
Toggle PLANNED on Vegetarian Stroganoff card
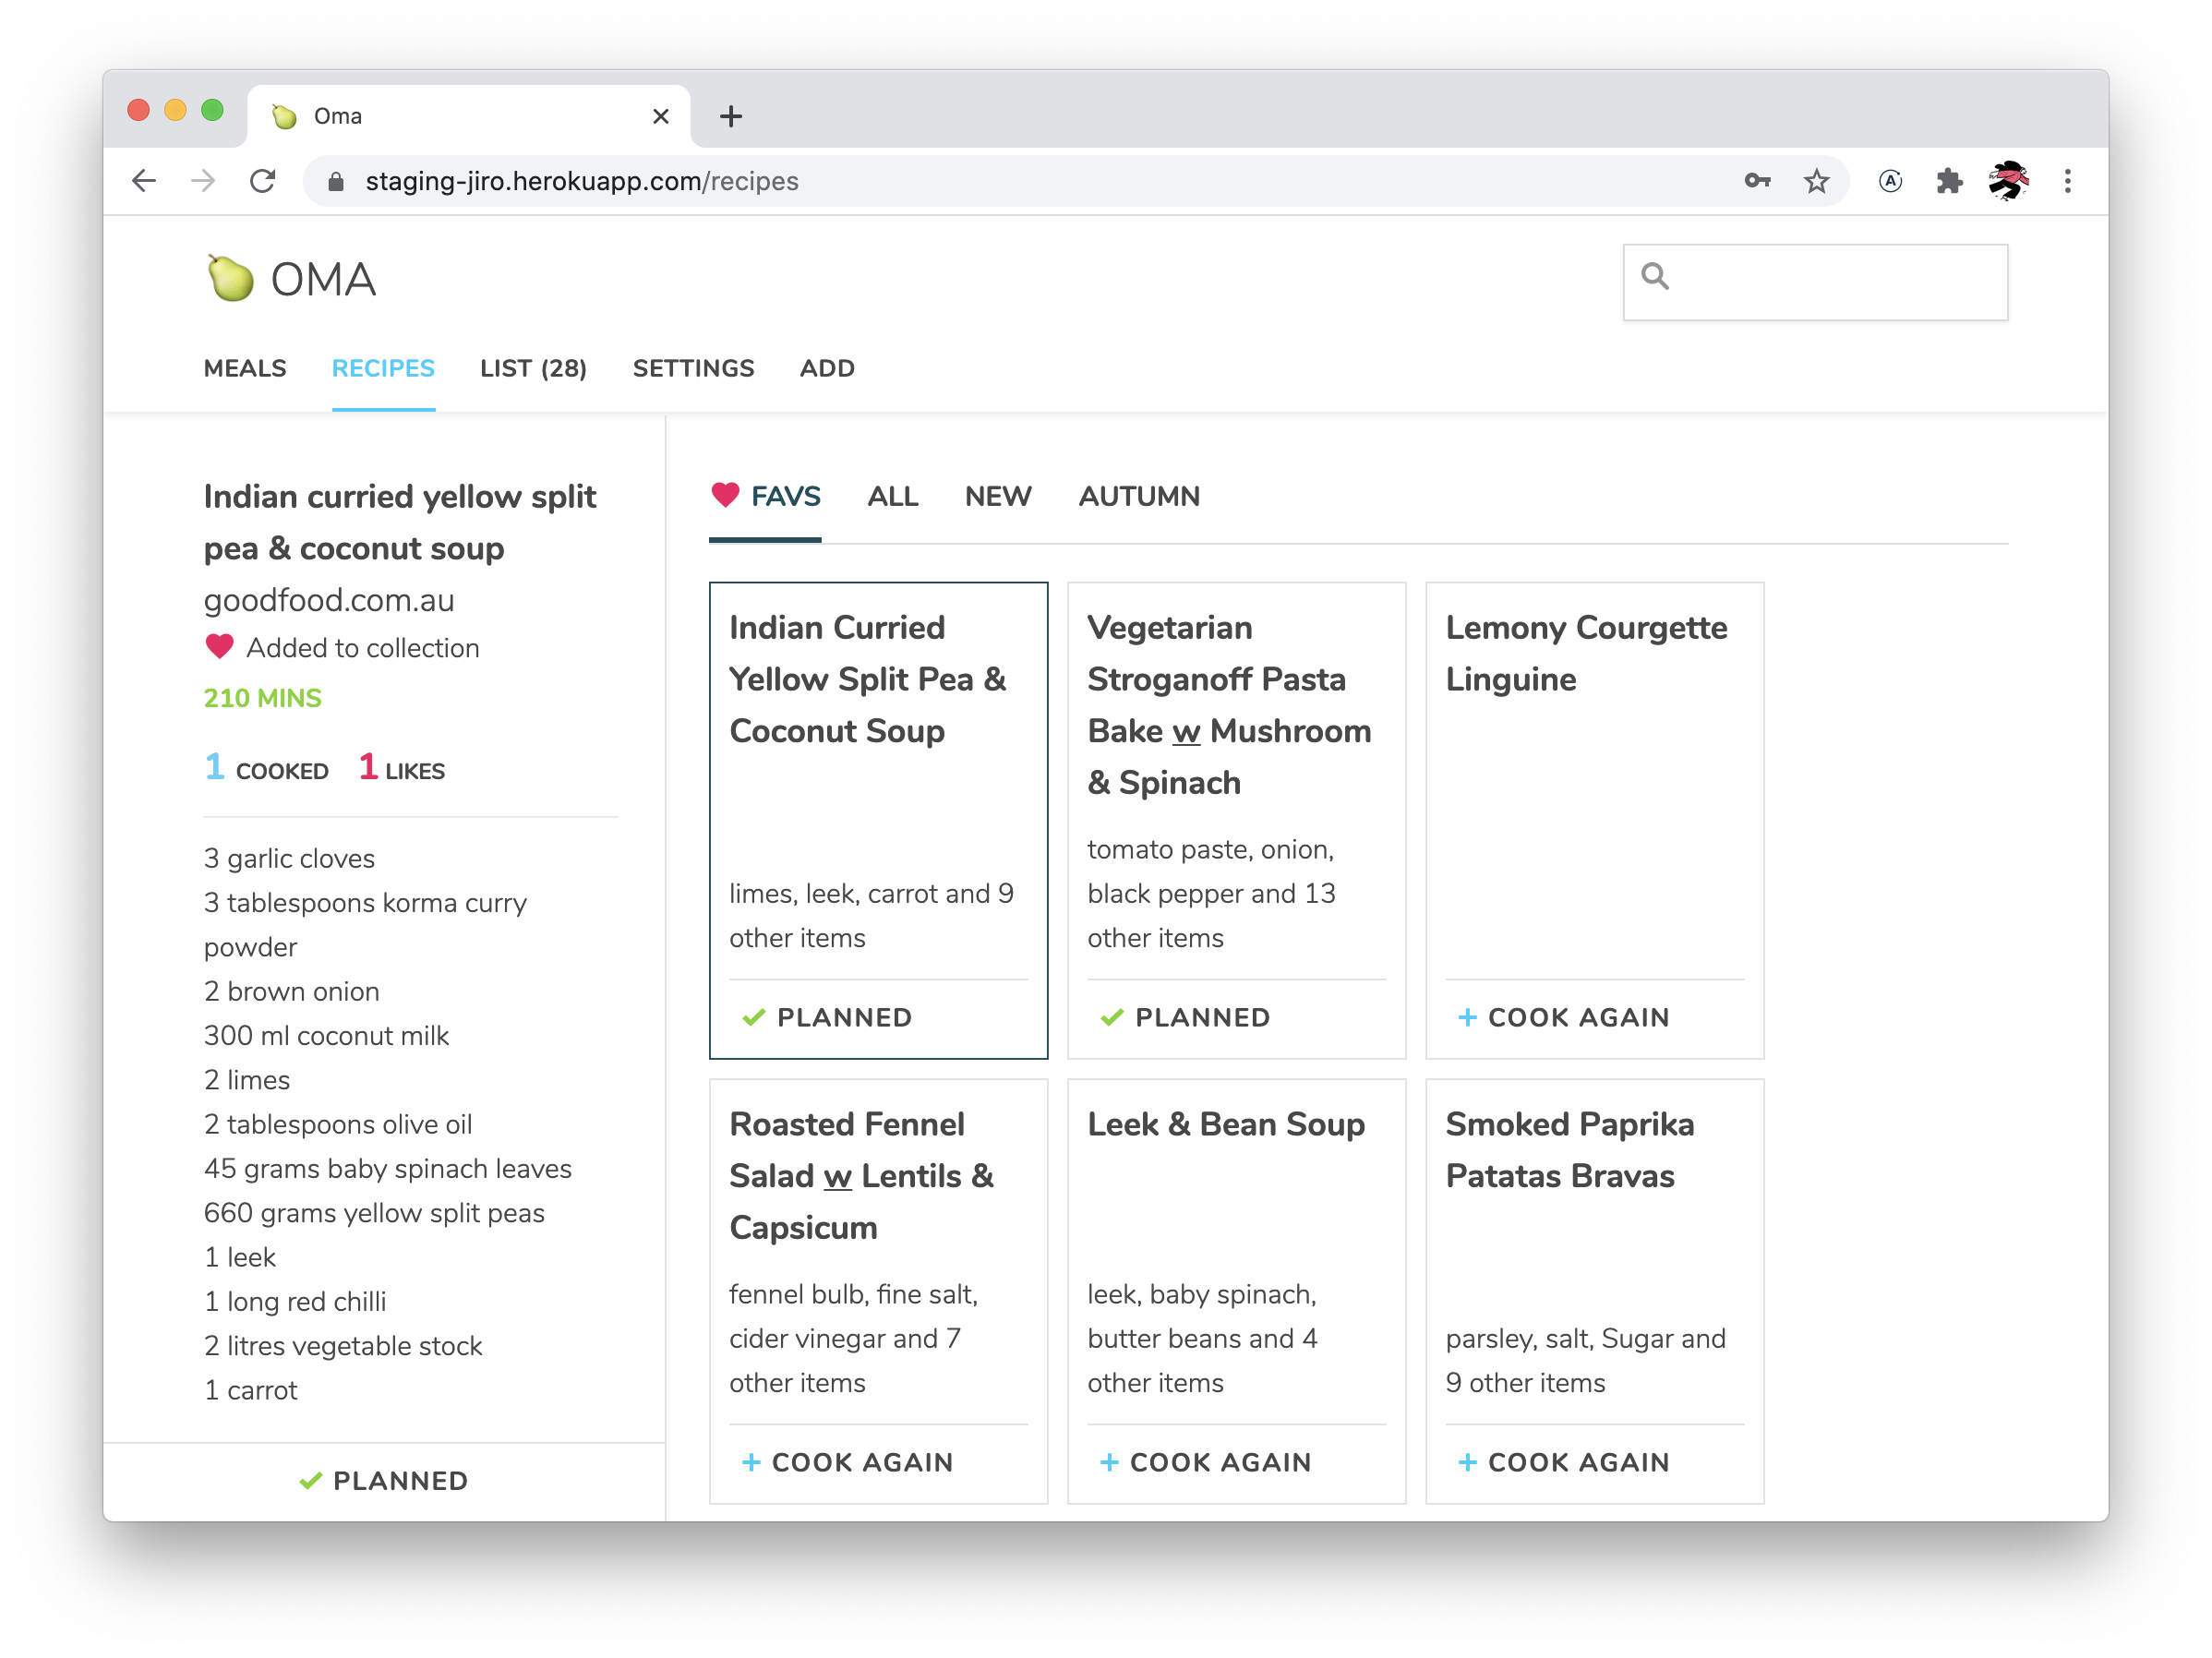pos(1185,1017)
